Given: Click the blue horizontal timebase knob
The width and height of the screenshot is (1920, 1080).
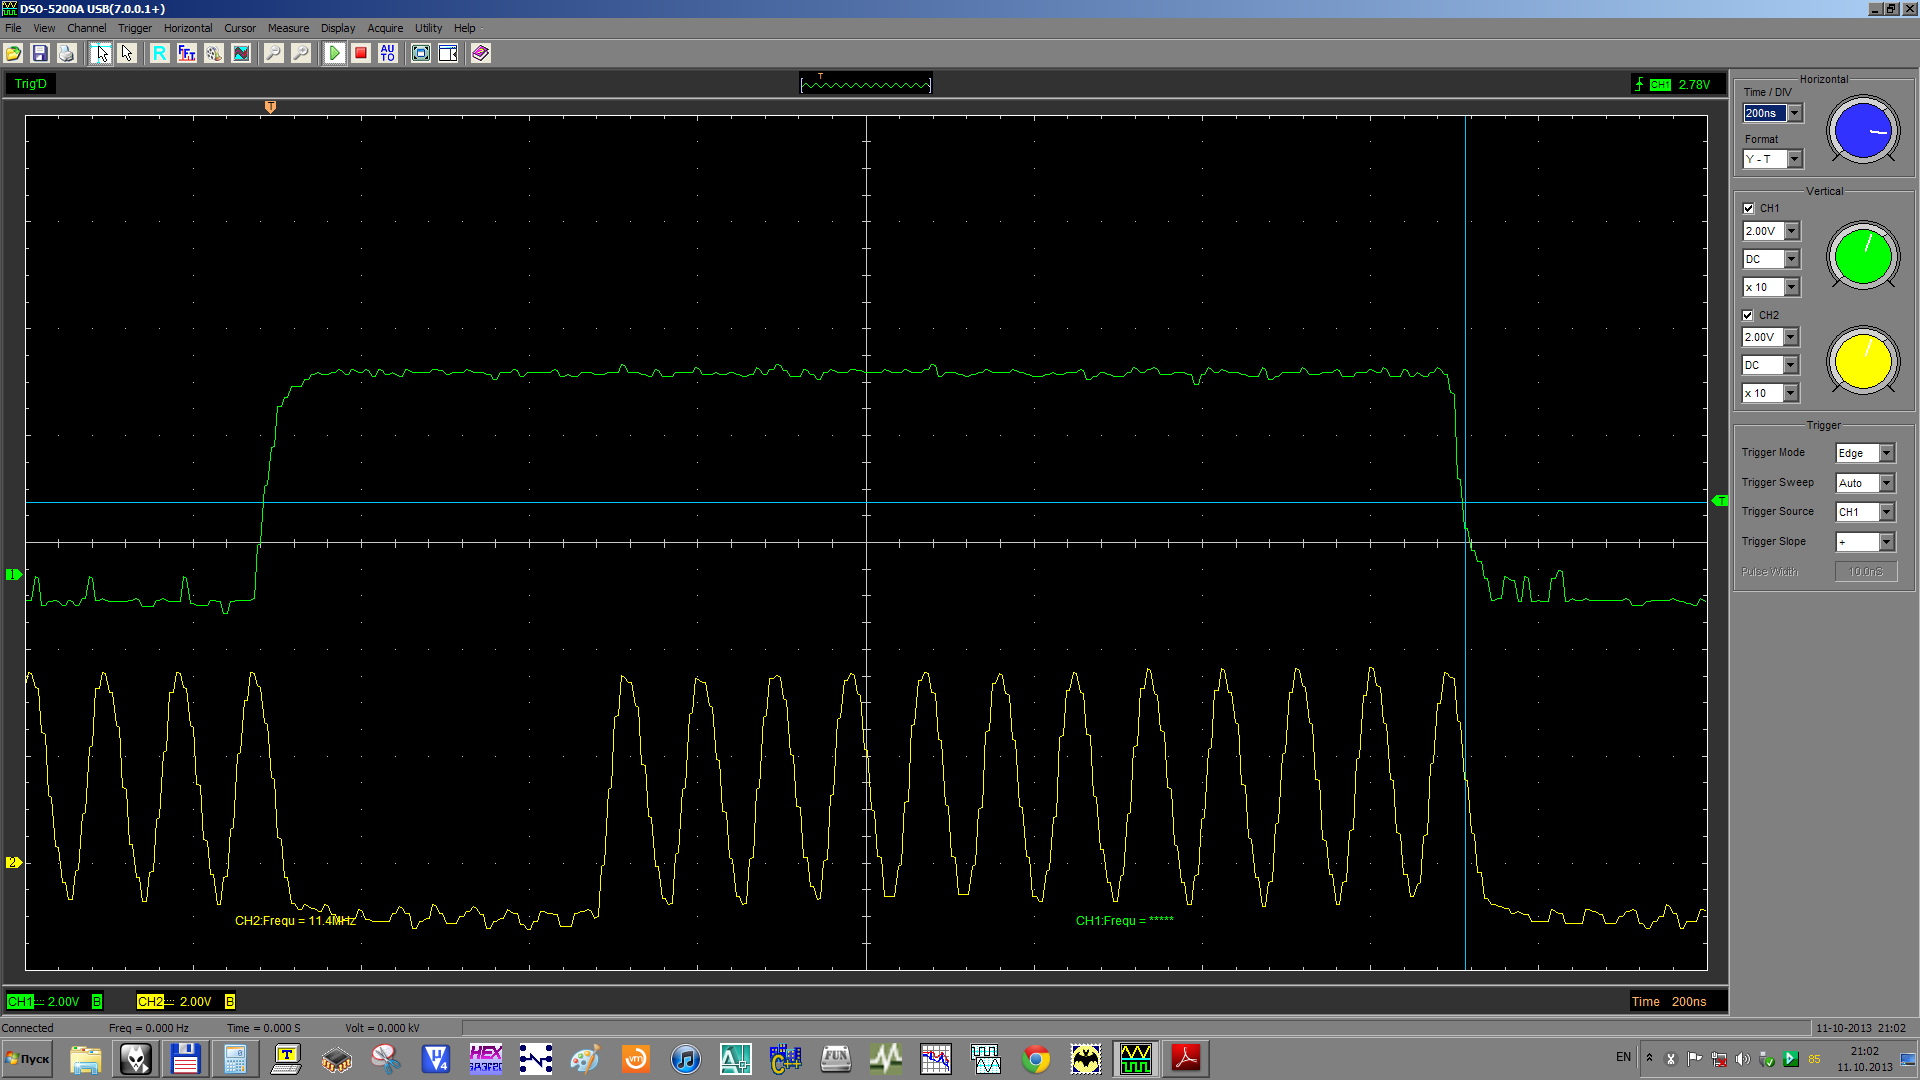Looking at the screenshot, I should (1863, 130).
